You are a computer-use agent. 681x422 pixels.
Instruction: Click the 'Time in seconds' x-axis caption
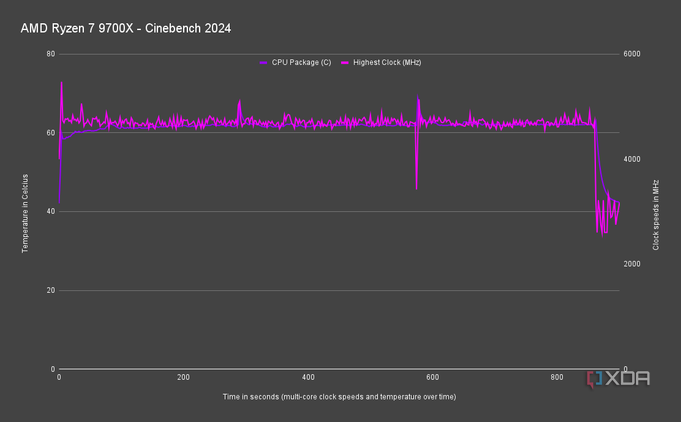coord(339,397)
